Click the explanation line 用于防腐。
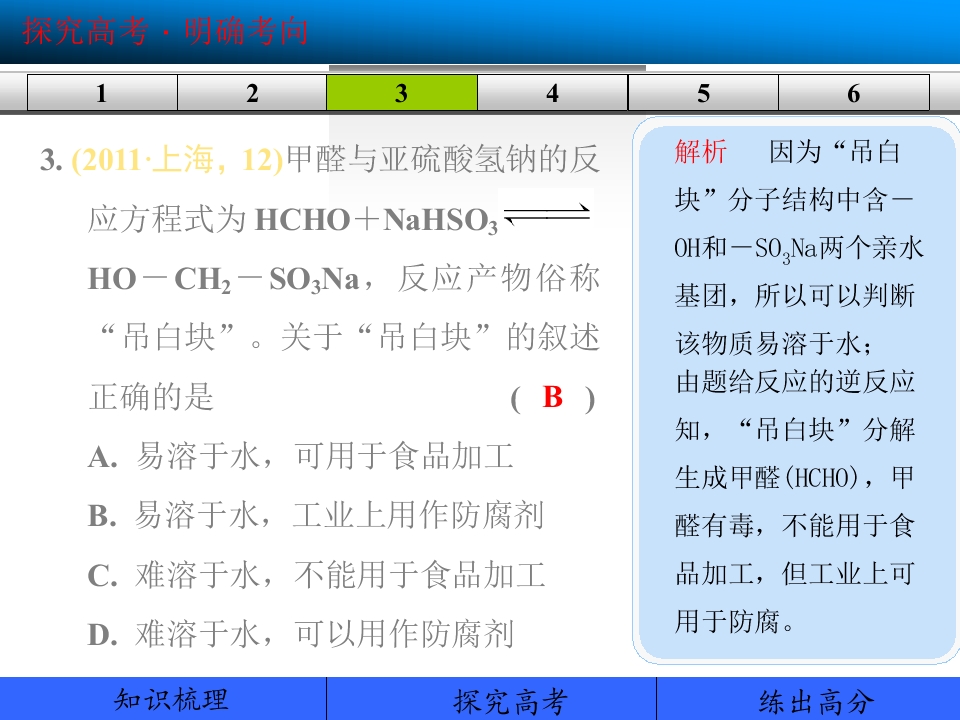Image resolution: width=960 pixels, height=720 pixels. [x=735, y=621]
